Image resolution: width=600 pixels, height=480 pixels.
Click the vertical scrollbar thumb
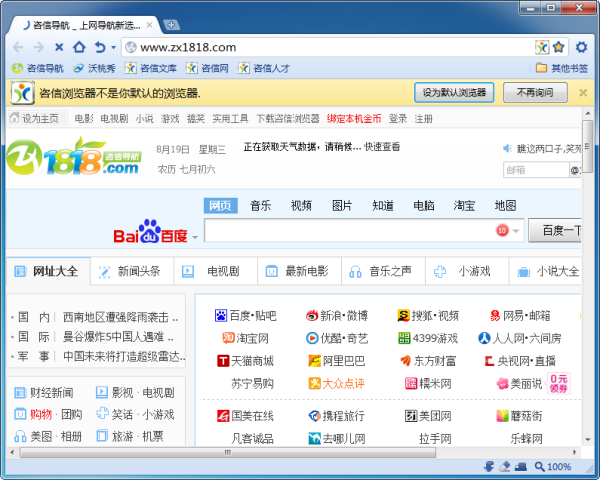[x=588, y=146]
